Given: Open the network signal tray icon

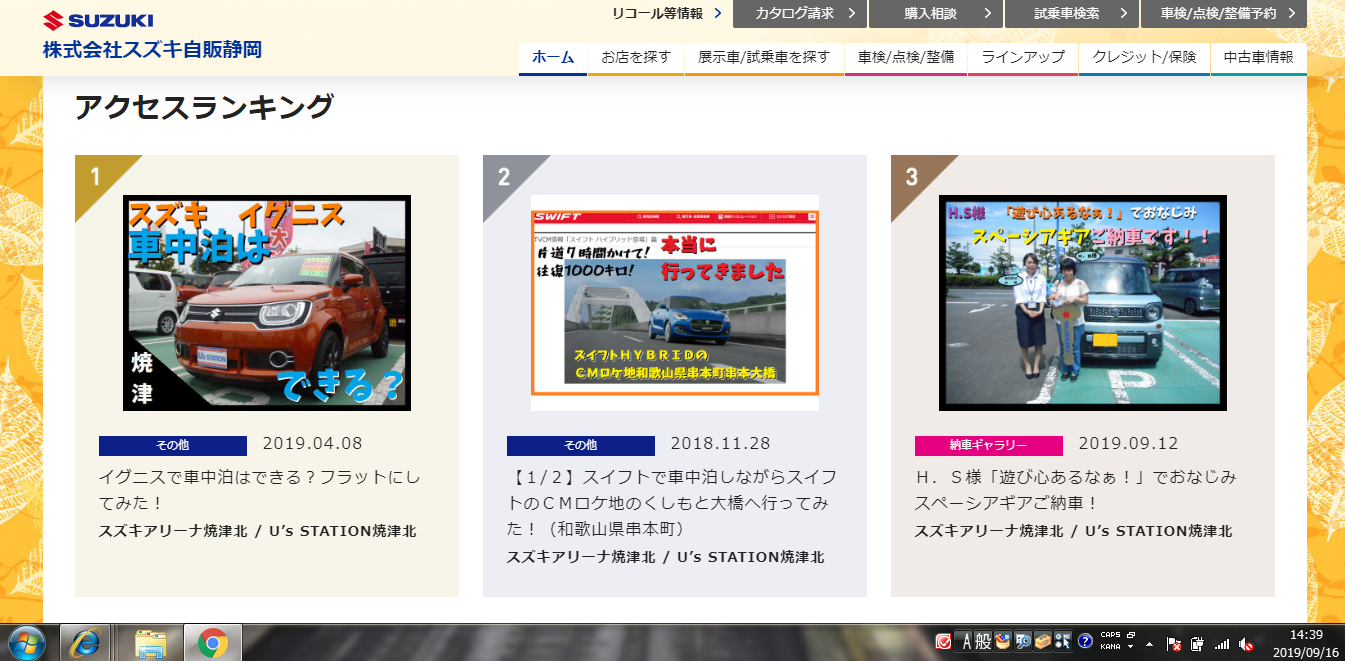Looking at the screenshot, I should pyautogui.click(x=1221, y=643).
